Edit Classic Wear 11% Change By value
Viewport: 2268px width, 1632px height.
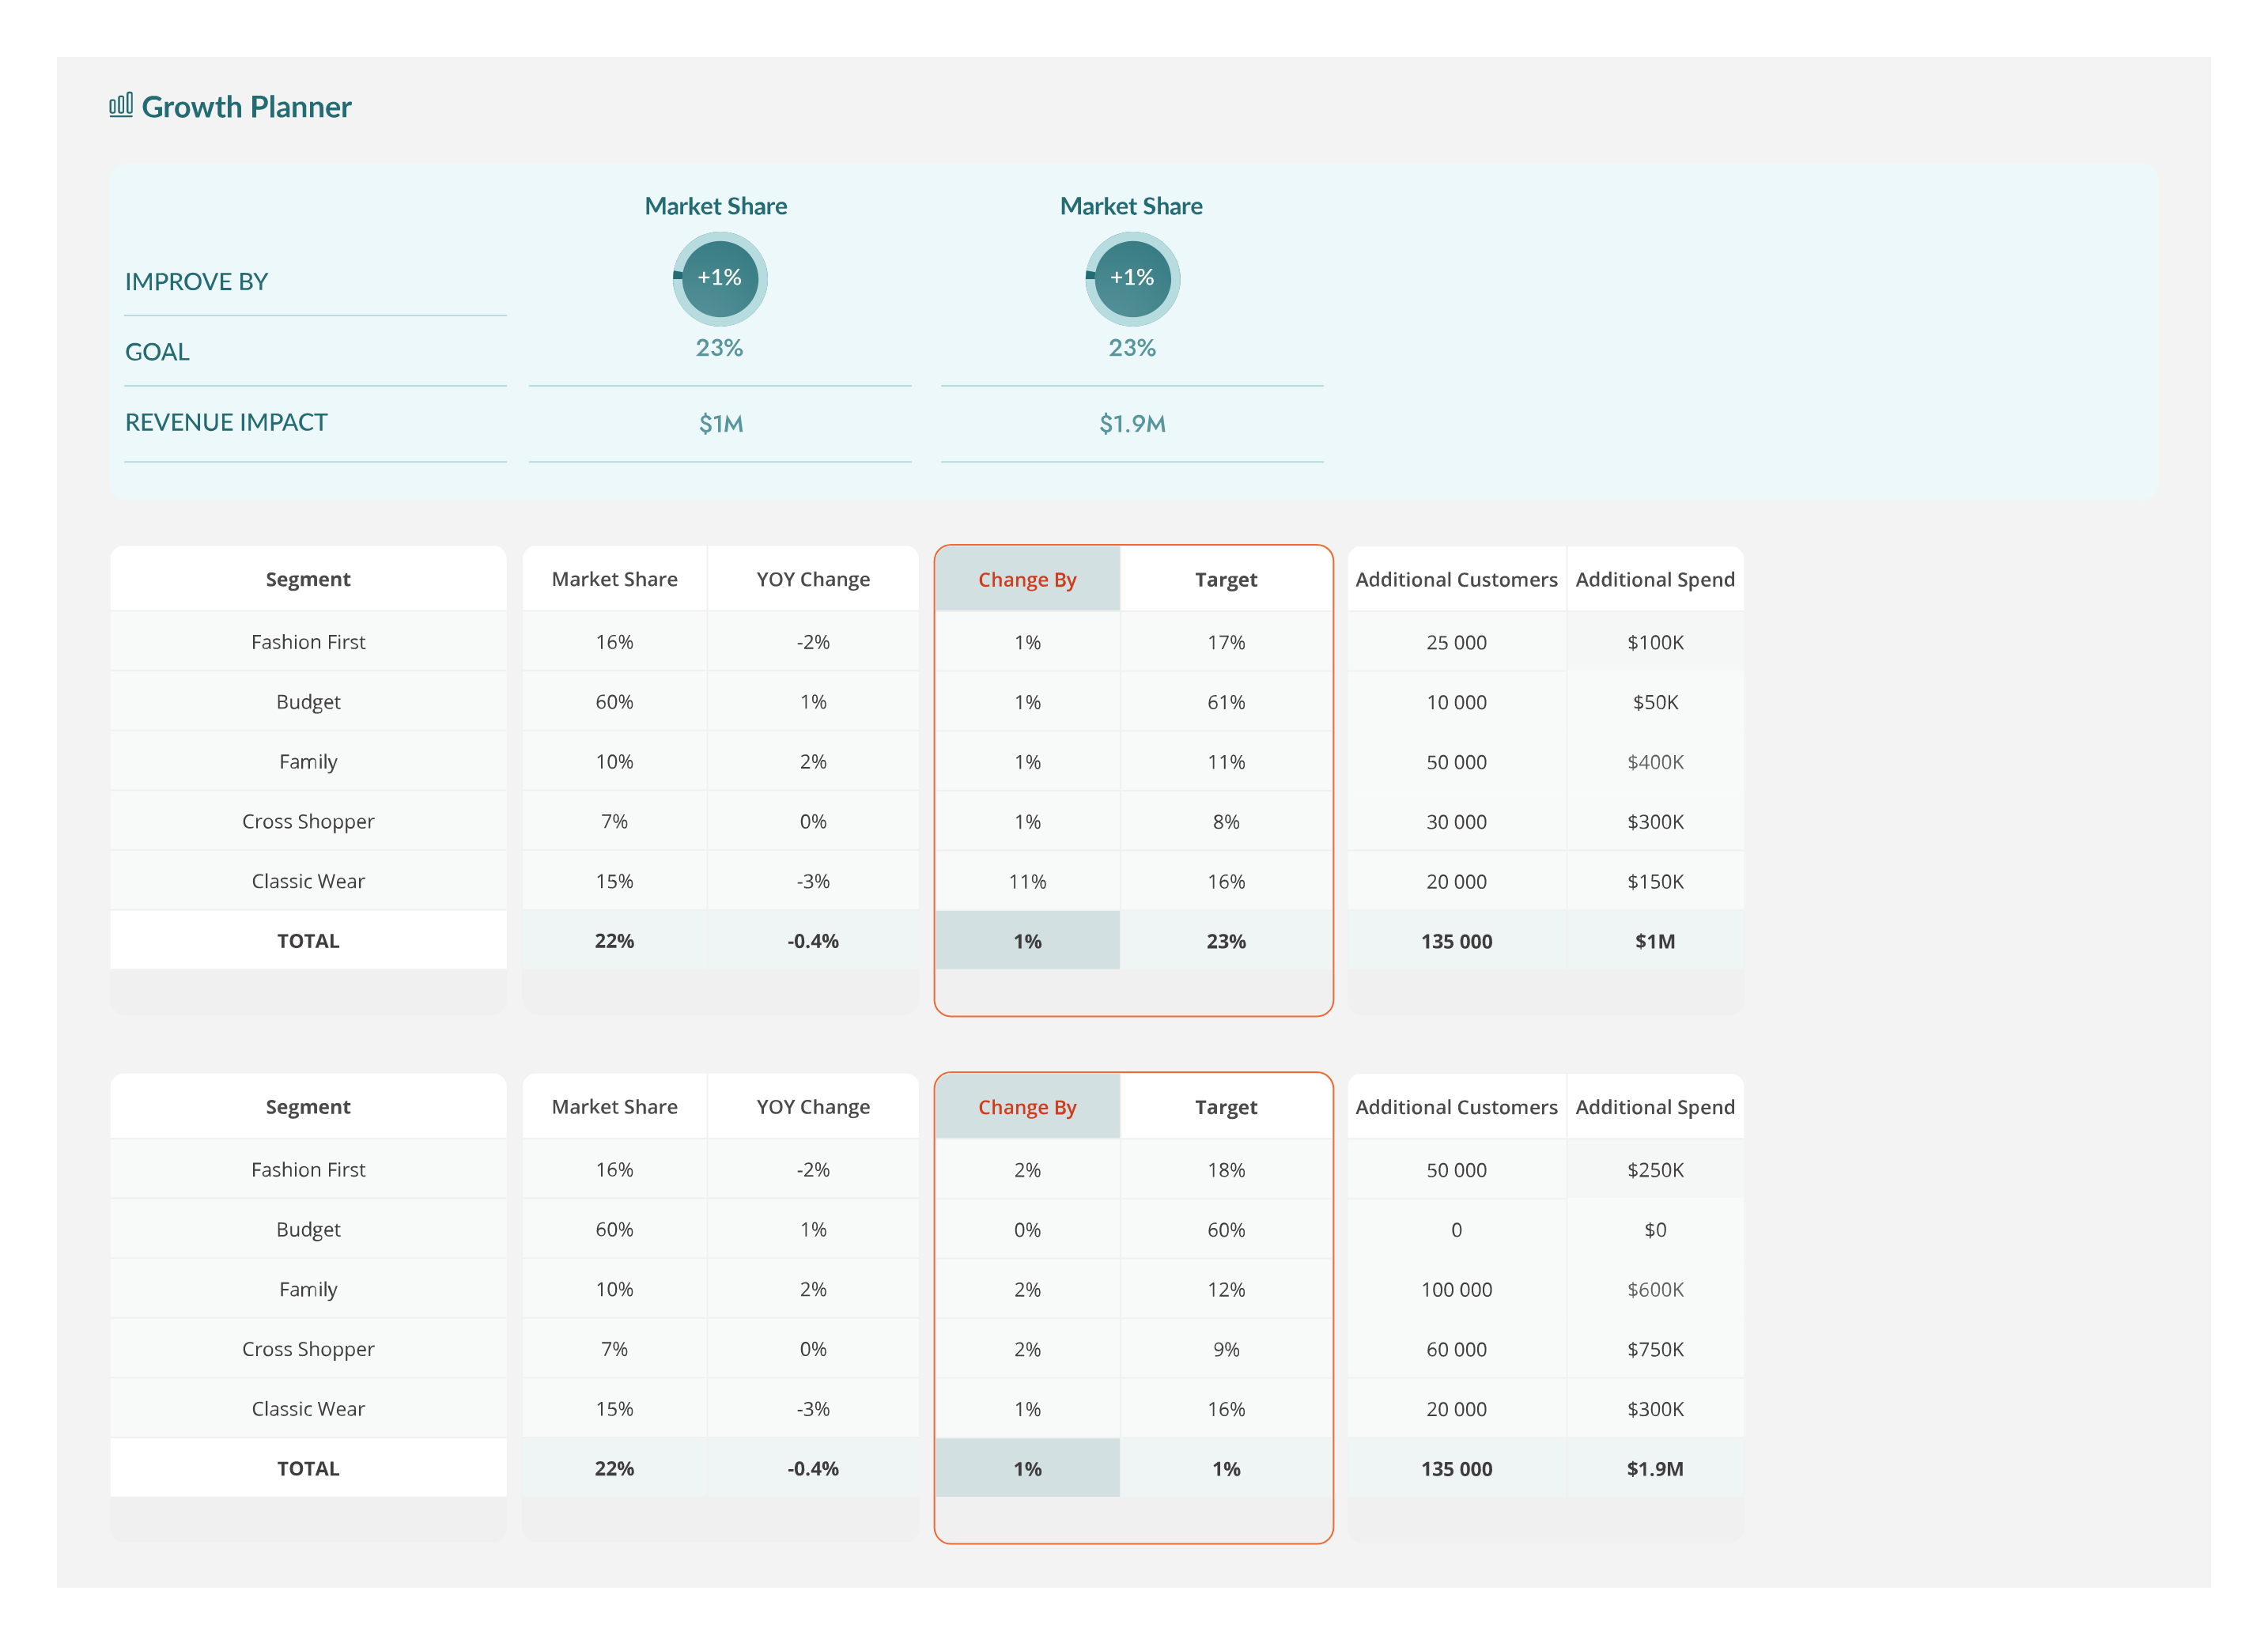click(x=1027, y=881)
